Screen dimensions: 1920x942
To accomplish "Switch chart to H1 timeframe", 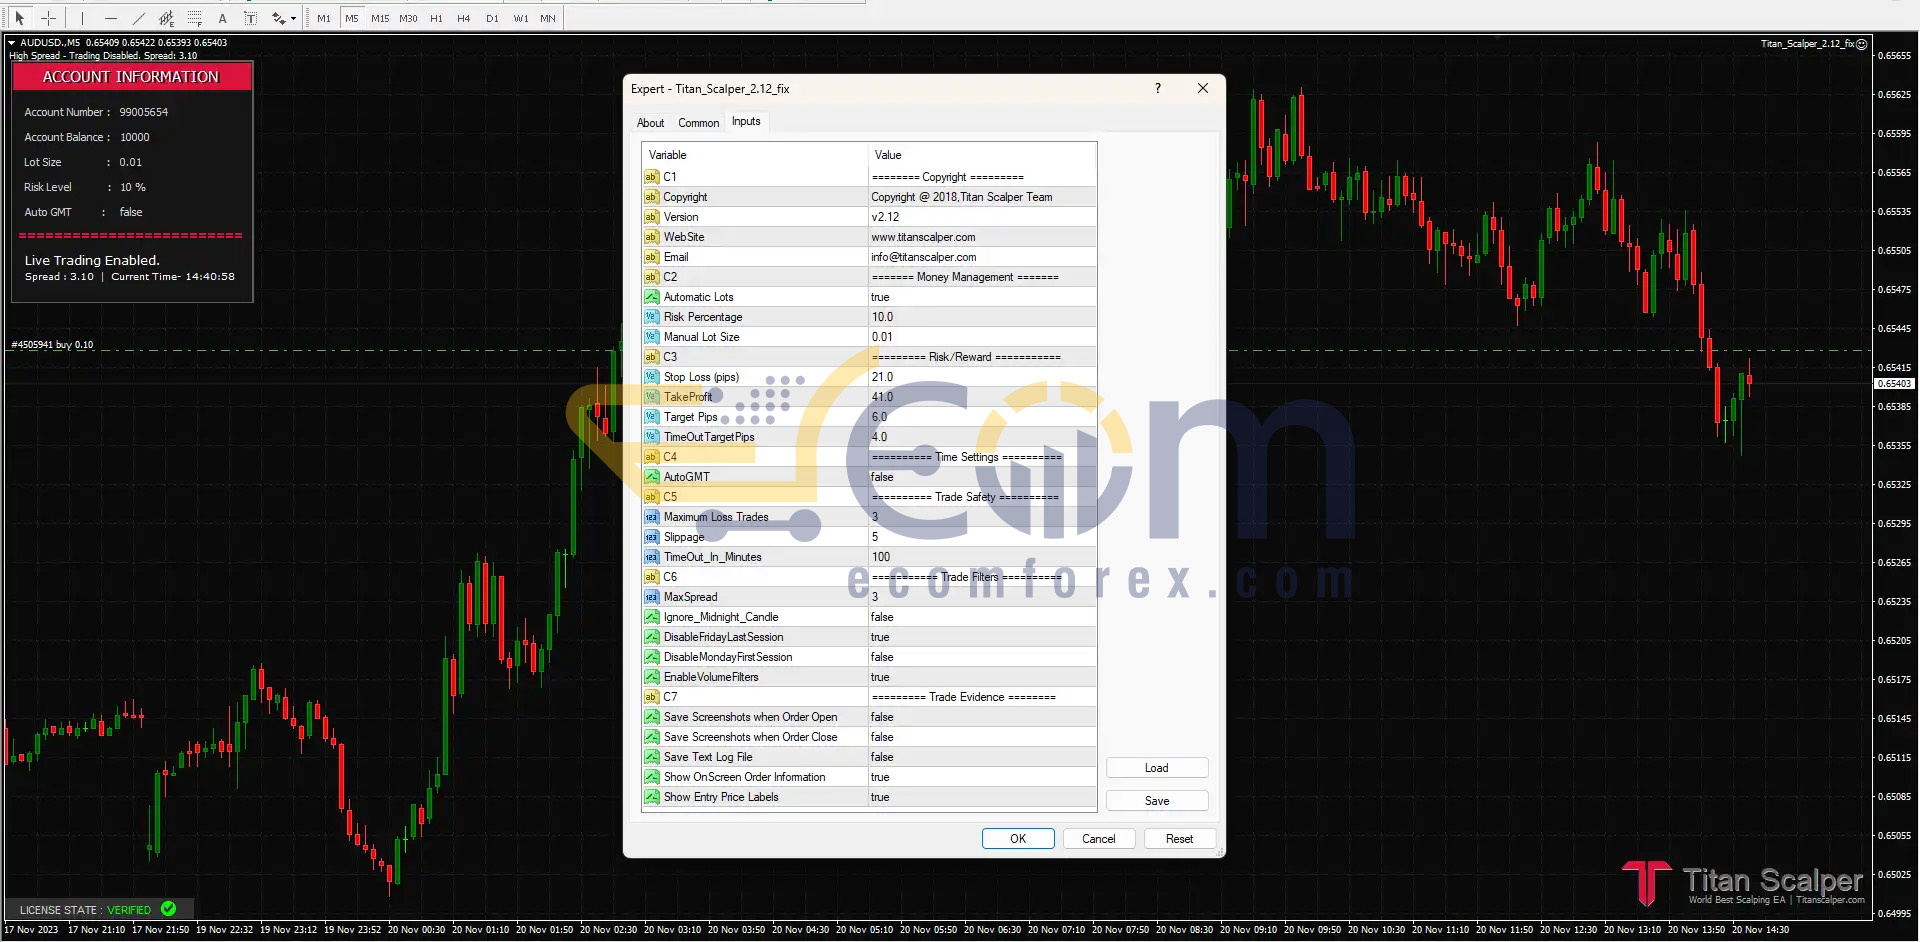I will pos(436,18).
